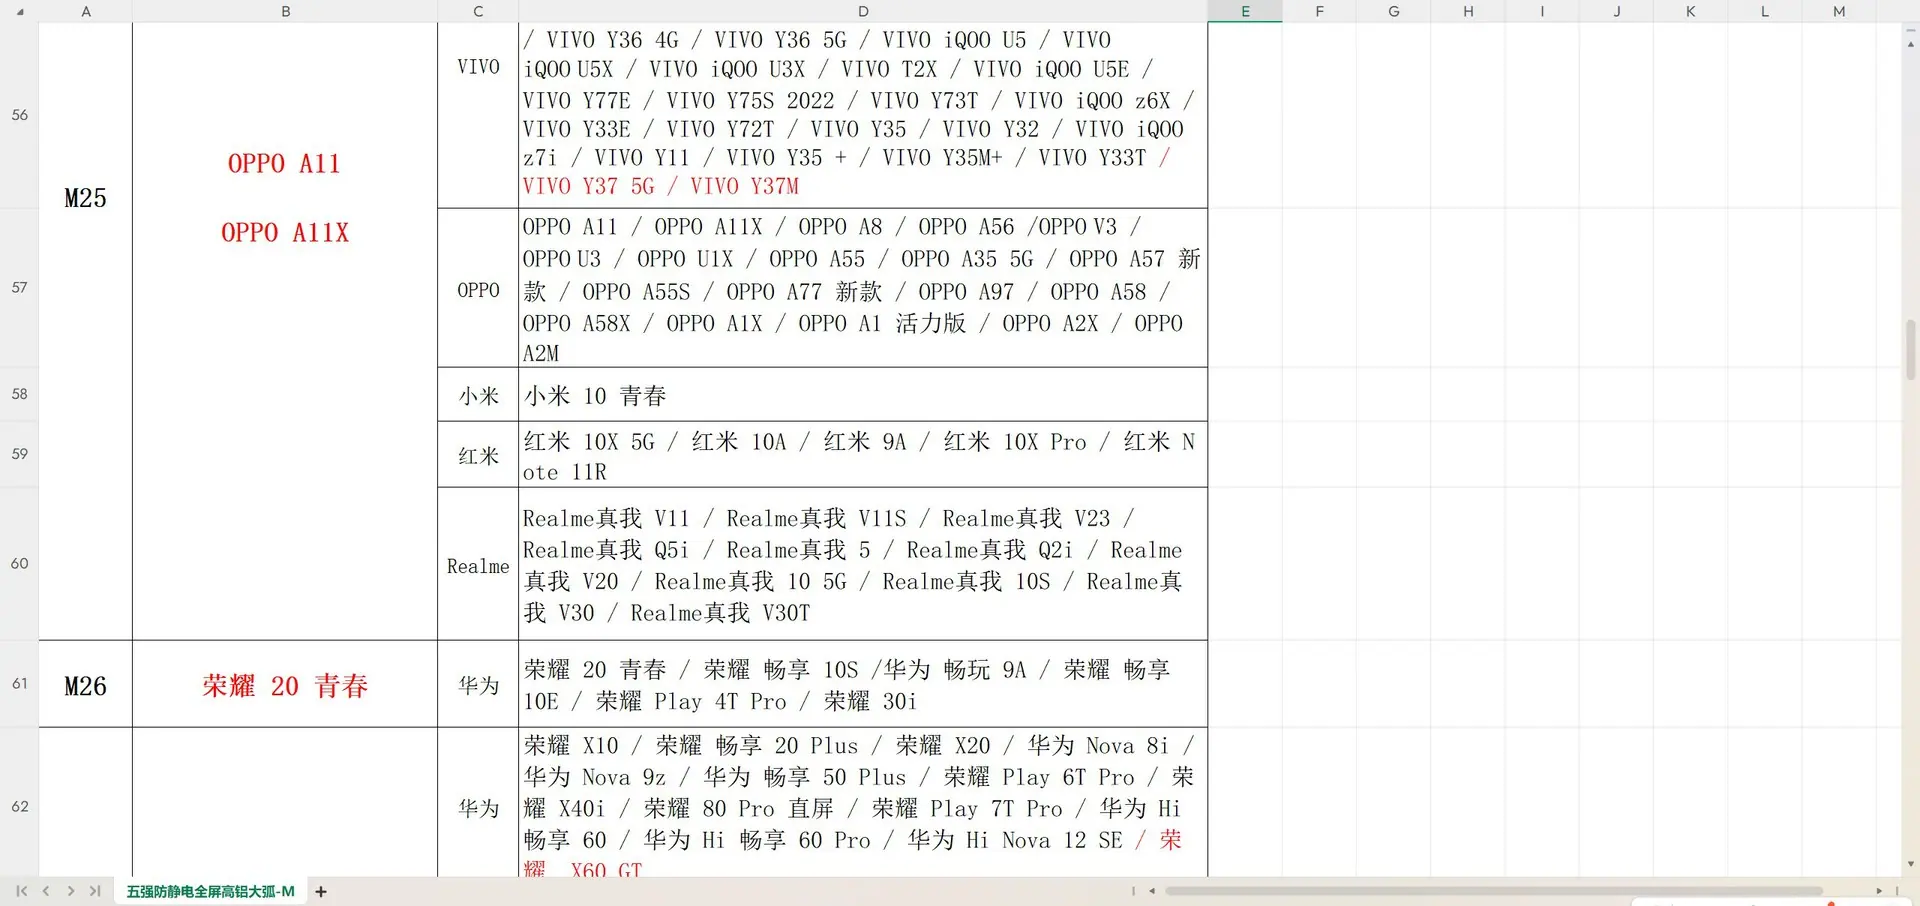This screenshot has width=1920, height=906.
Task: Select the M26 cell
Action: point(86,684)
